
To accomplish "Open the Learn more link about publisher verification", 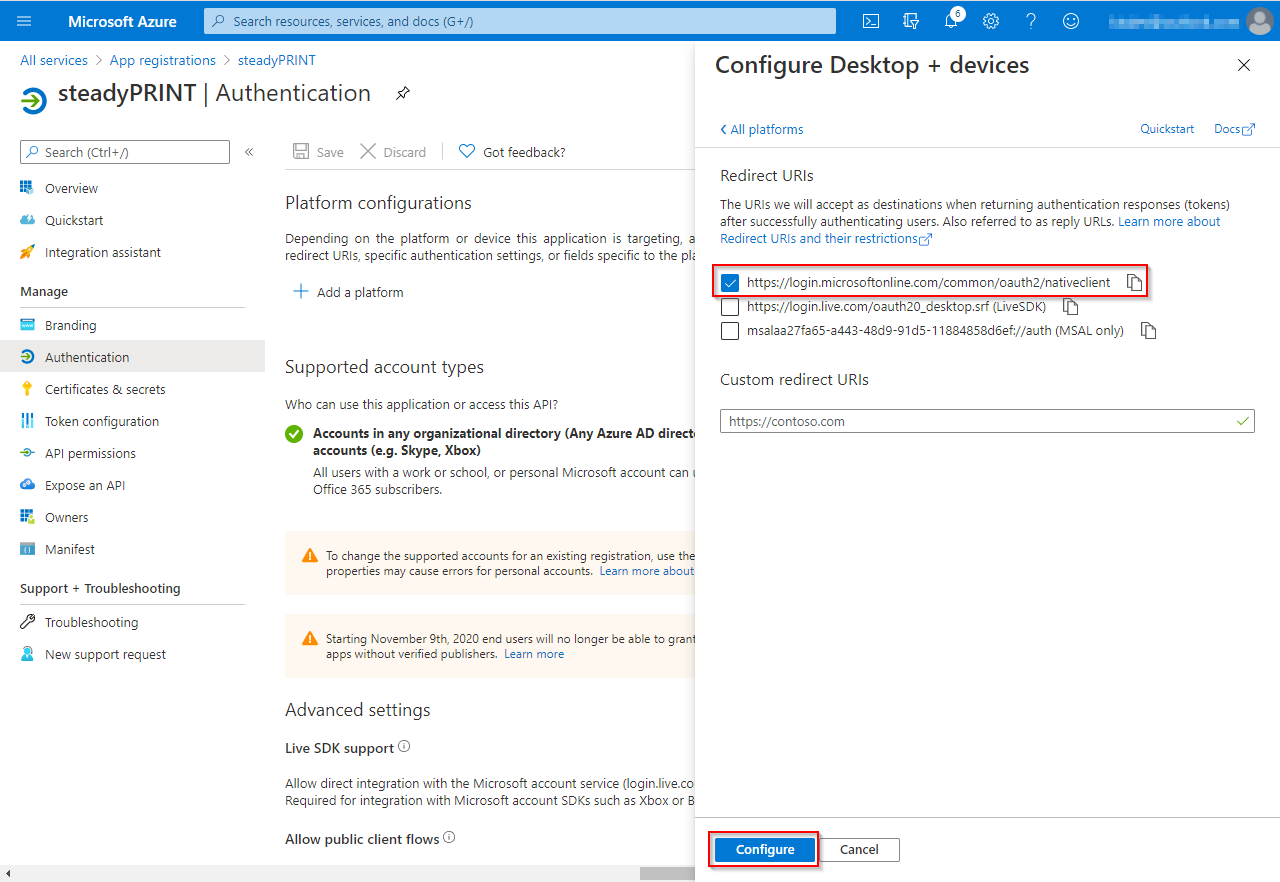I will (x=534, y=654).
